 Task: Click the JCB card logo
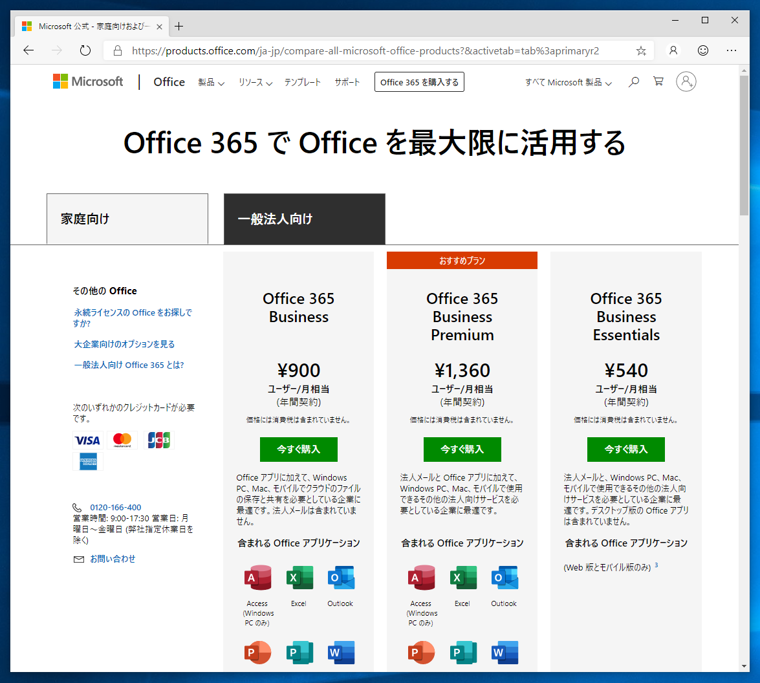pos(159,440)
